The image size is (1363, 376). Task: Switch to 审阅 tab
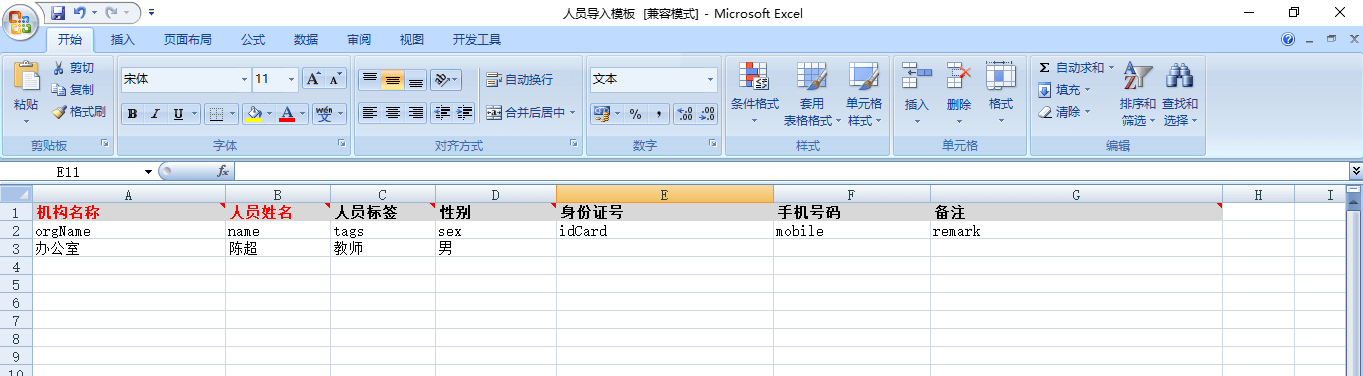point(359,40)
